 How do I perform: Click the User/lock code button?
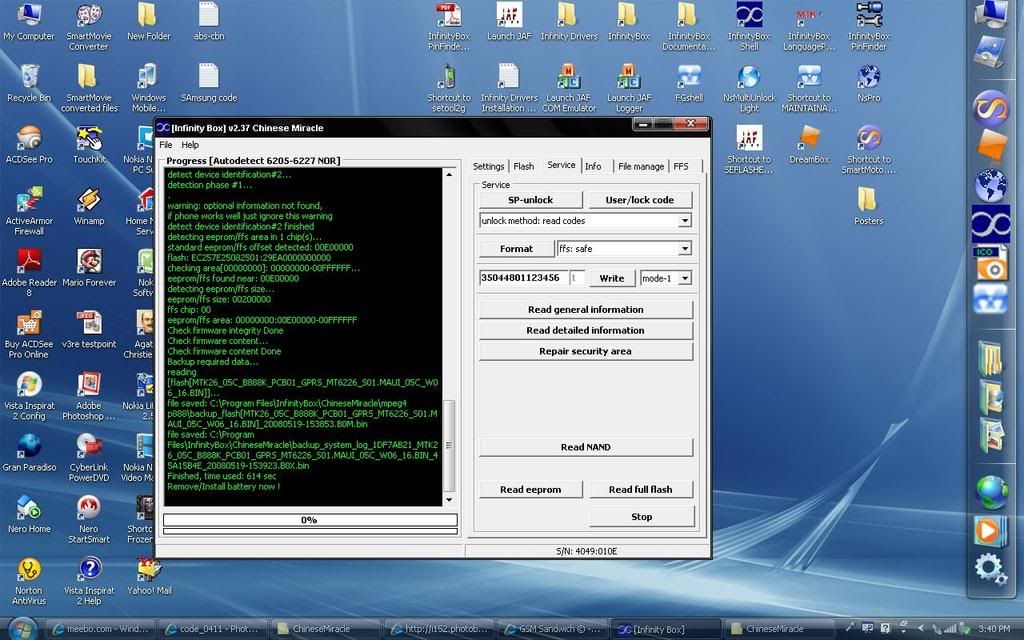point(640,200)
